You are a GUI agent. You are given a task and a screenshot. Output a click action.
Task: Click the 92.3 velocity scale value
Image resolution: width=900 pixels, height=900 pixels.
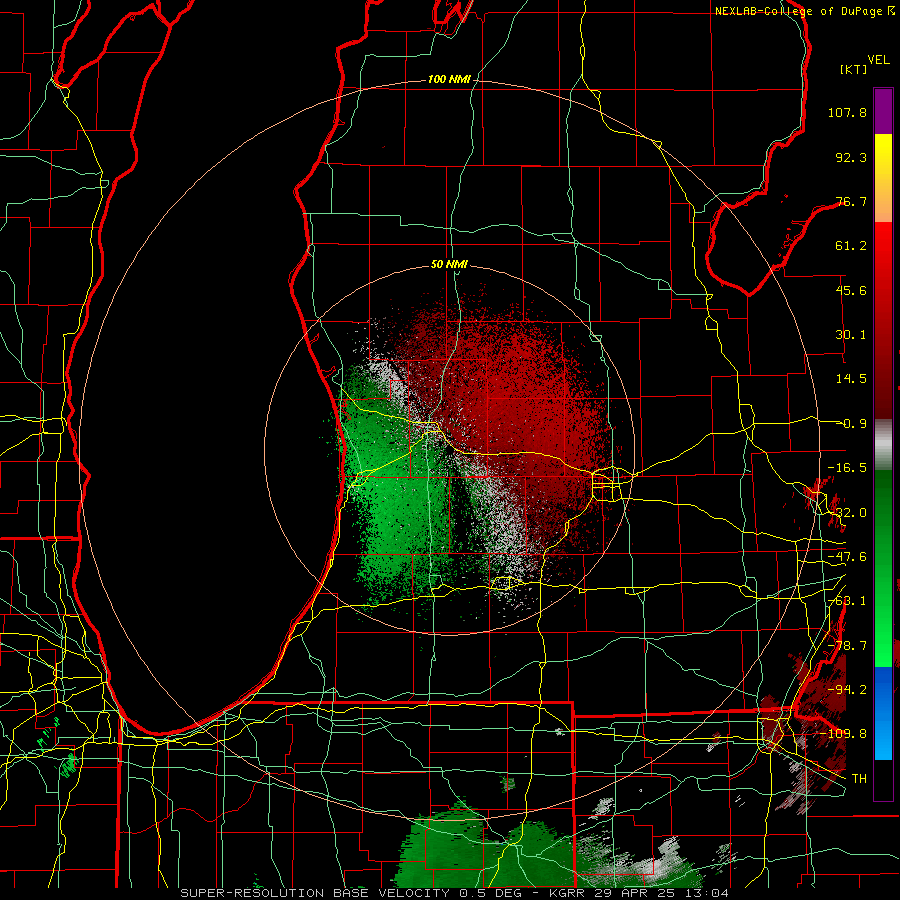coord(851,157)
